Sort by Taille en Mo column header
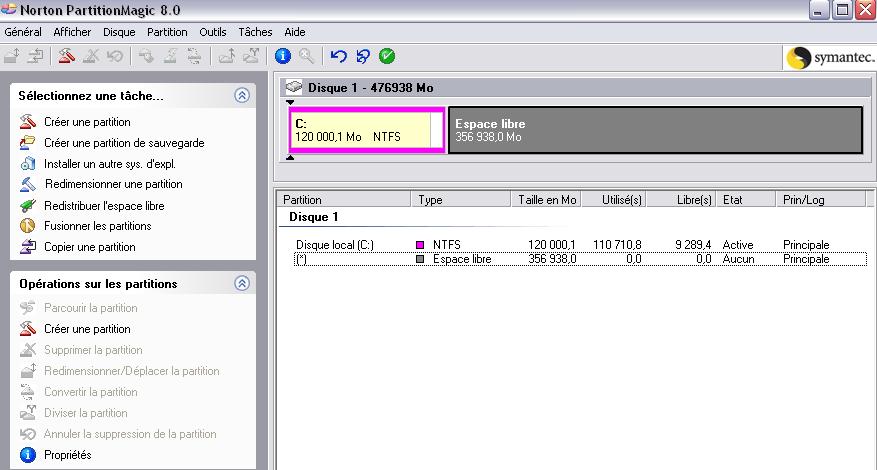 pyautogui.click(x=546, y=199)
